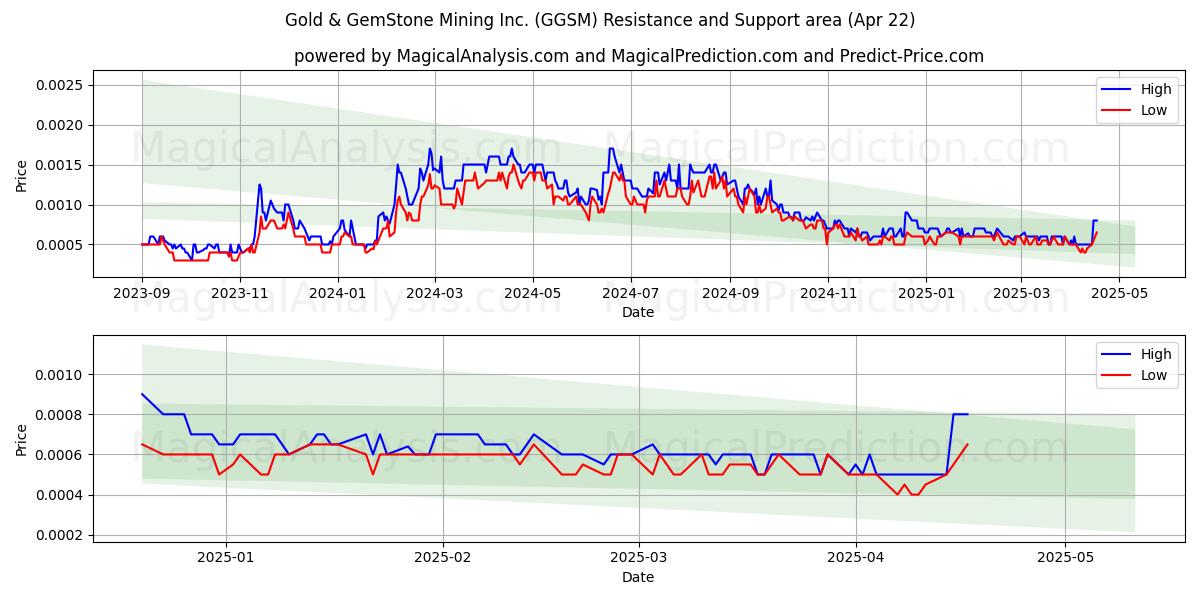Click the 2024-03 date tick label

click(434, 293)
